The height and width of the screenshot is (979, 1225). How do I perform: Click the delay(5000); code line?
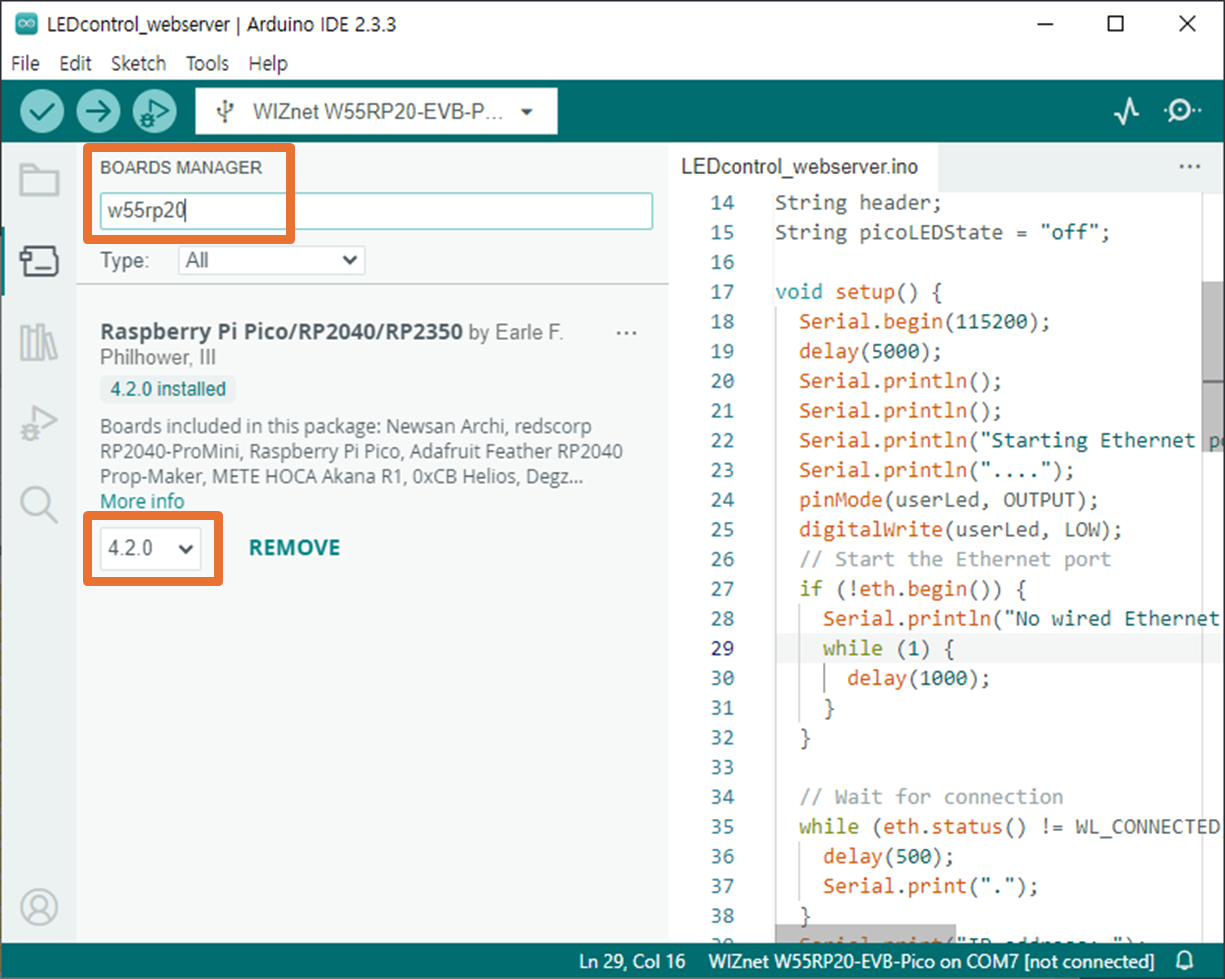pyautogui.click(x=871, y=351)
